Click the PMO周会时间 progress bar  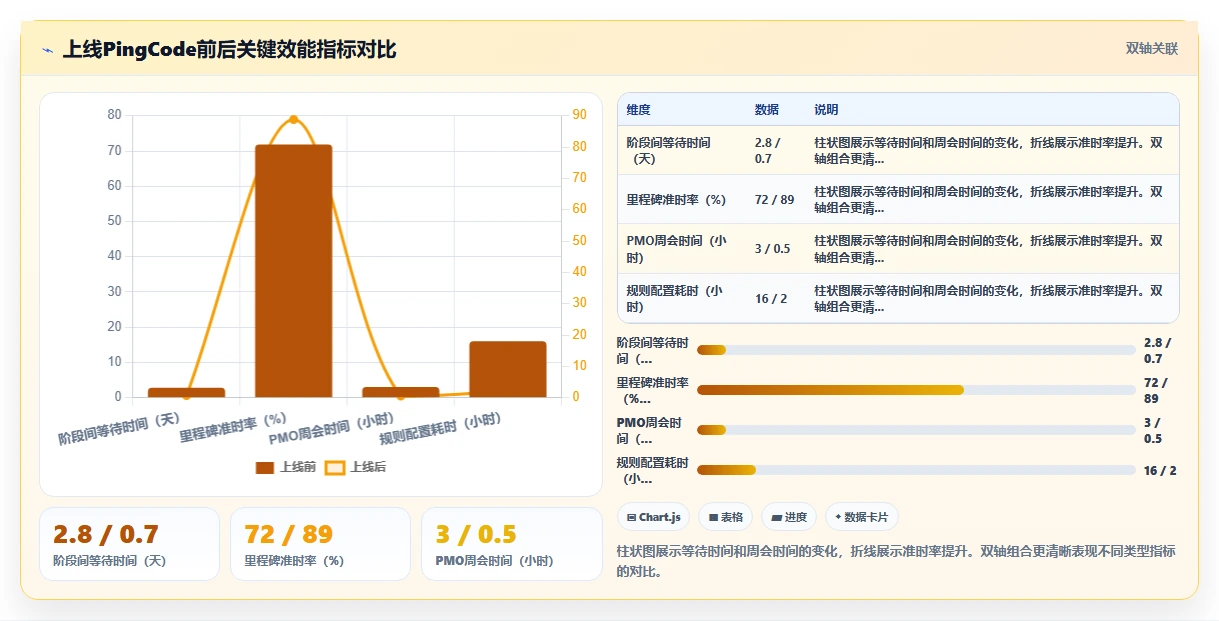[916, 430]
